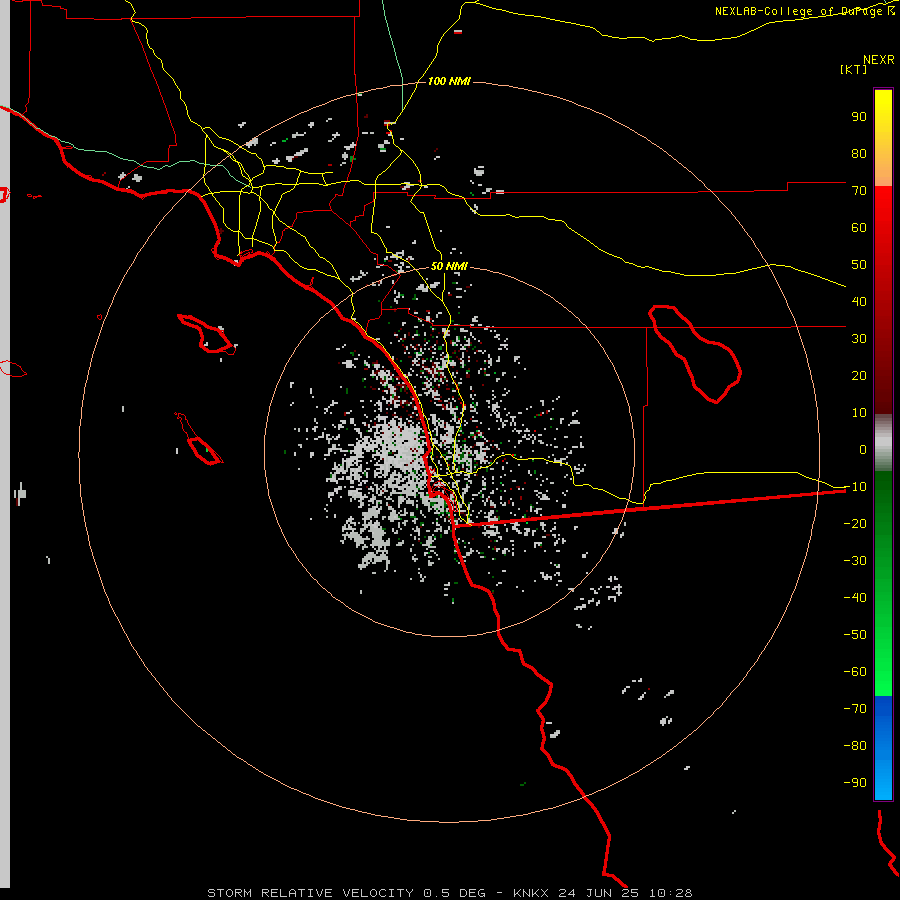The width and height of the screenshot is (900, 900).
Task: Click the yellow-orange top segment of color bar
Action: (x=883, y=138)
